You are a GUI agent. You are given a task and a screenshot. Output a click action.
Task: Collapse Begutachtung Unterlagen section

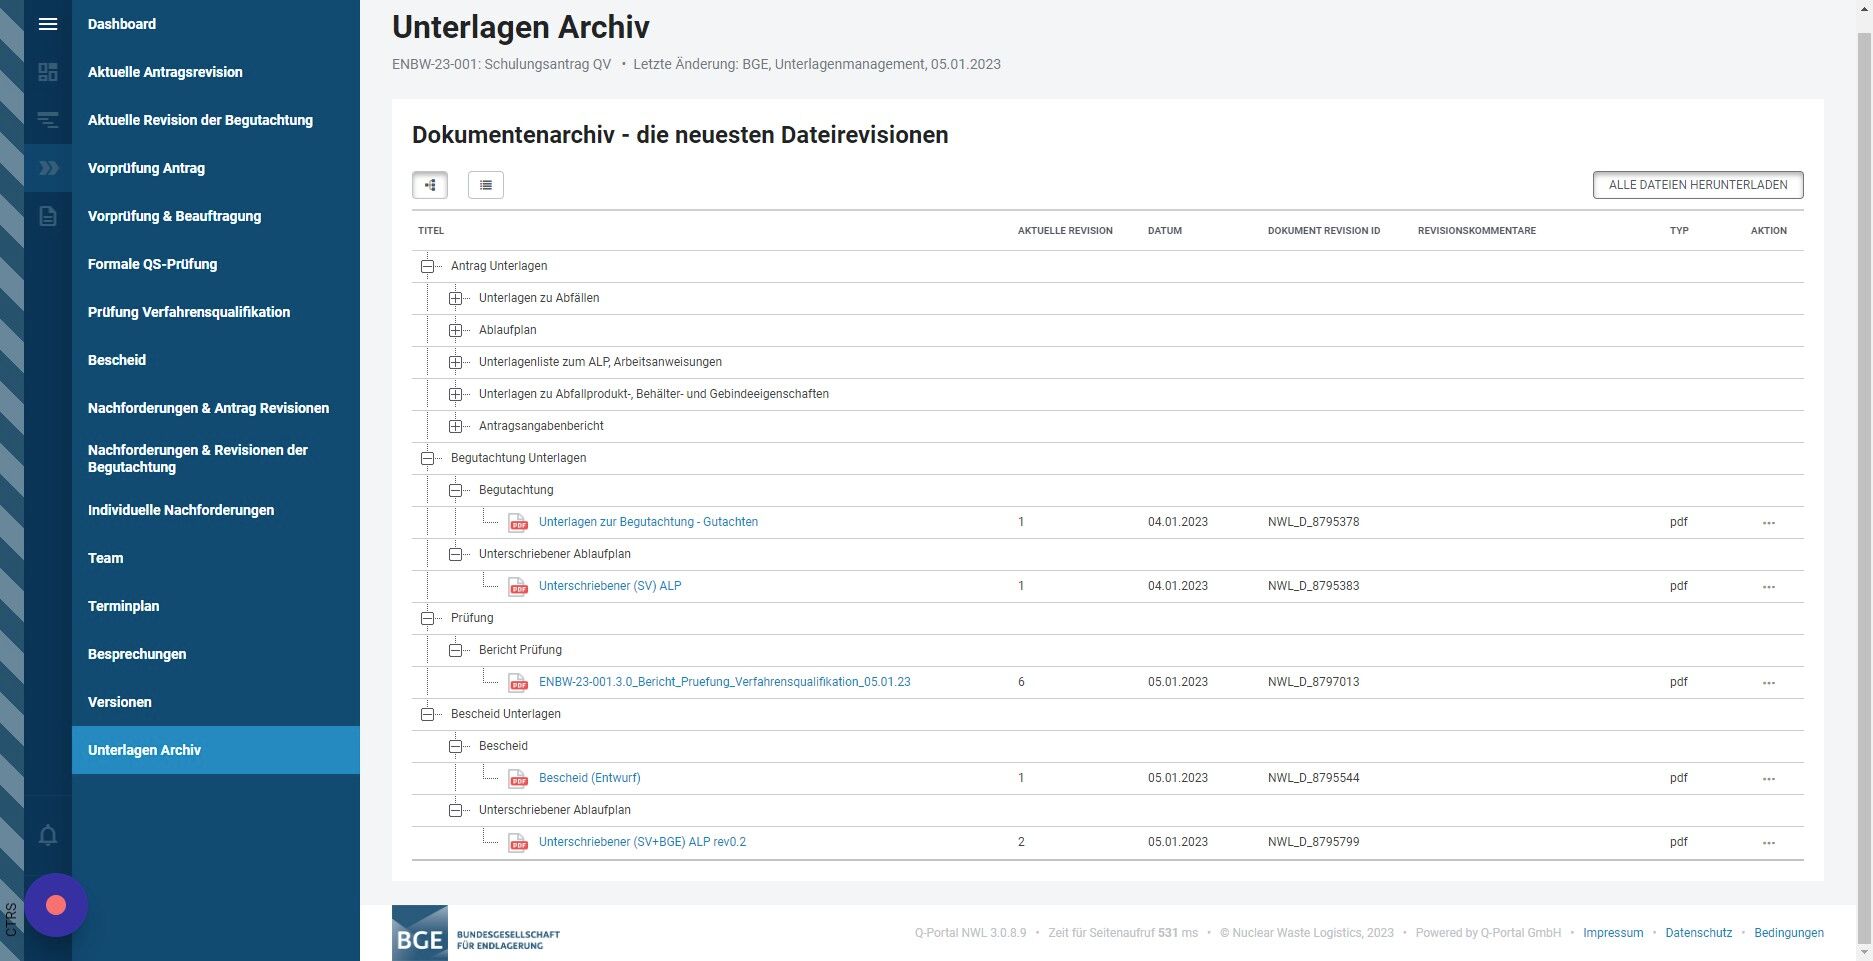(427, 458)
